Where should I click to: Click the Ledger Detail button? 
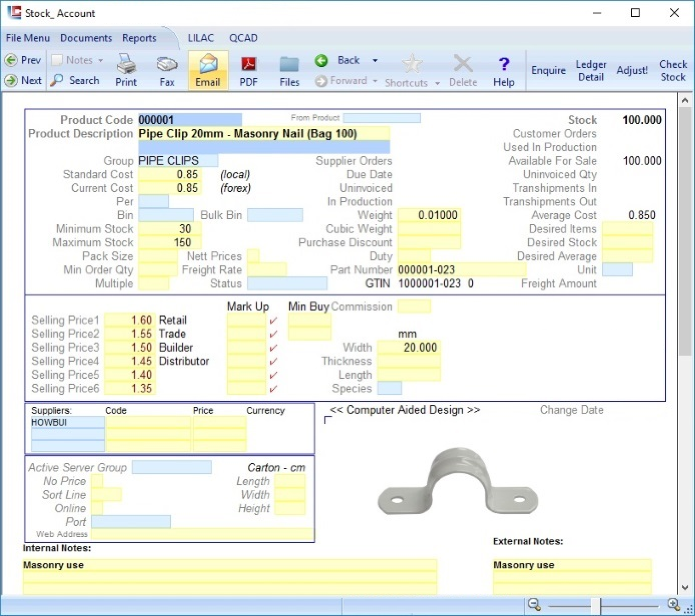pos(591,71)
